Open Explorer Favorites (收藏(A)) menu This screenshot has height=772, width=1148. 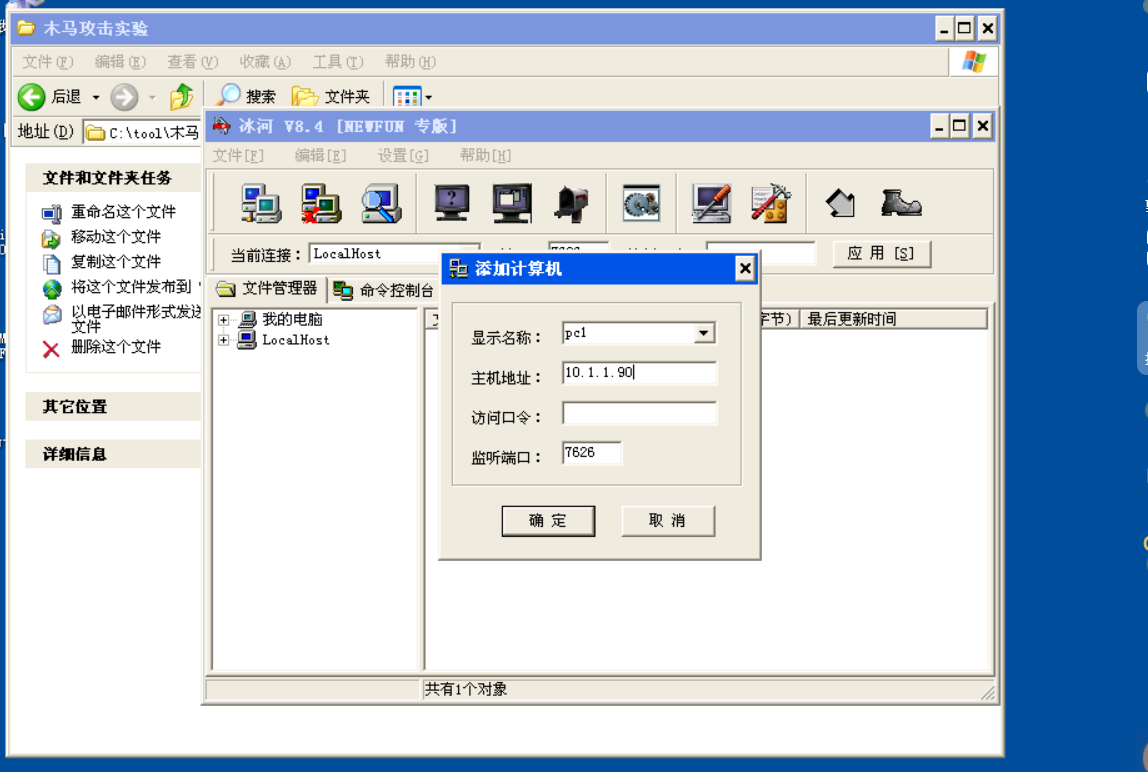(x=265, y=62)
